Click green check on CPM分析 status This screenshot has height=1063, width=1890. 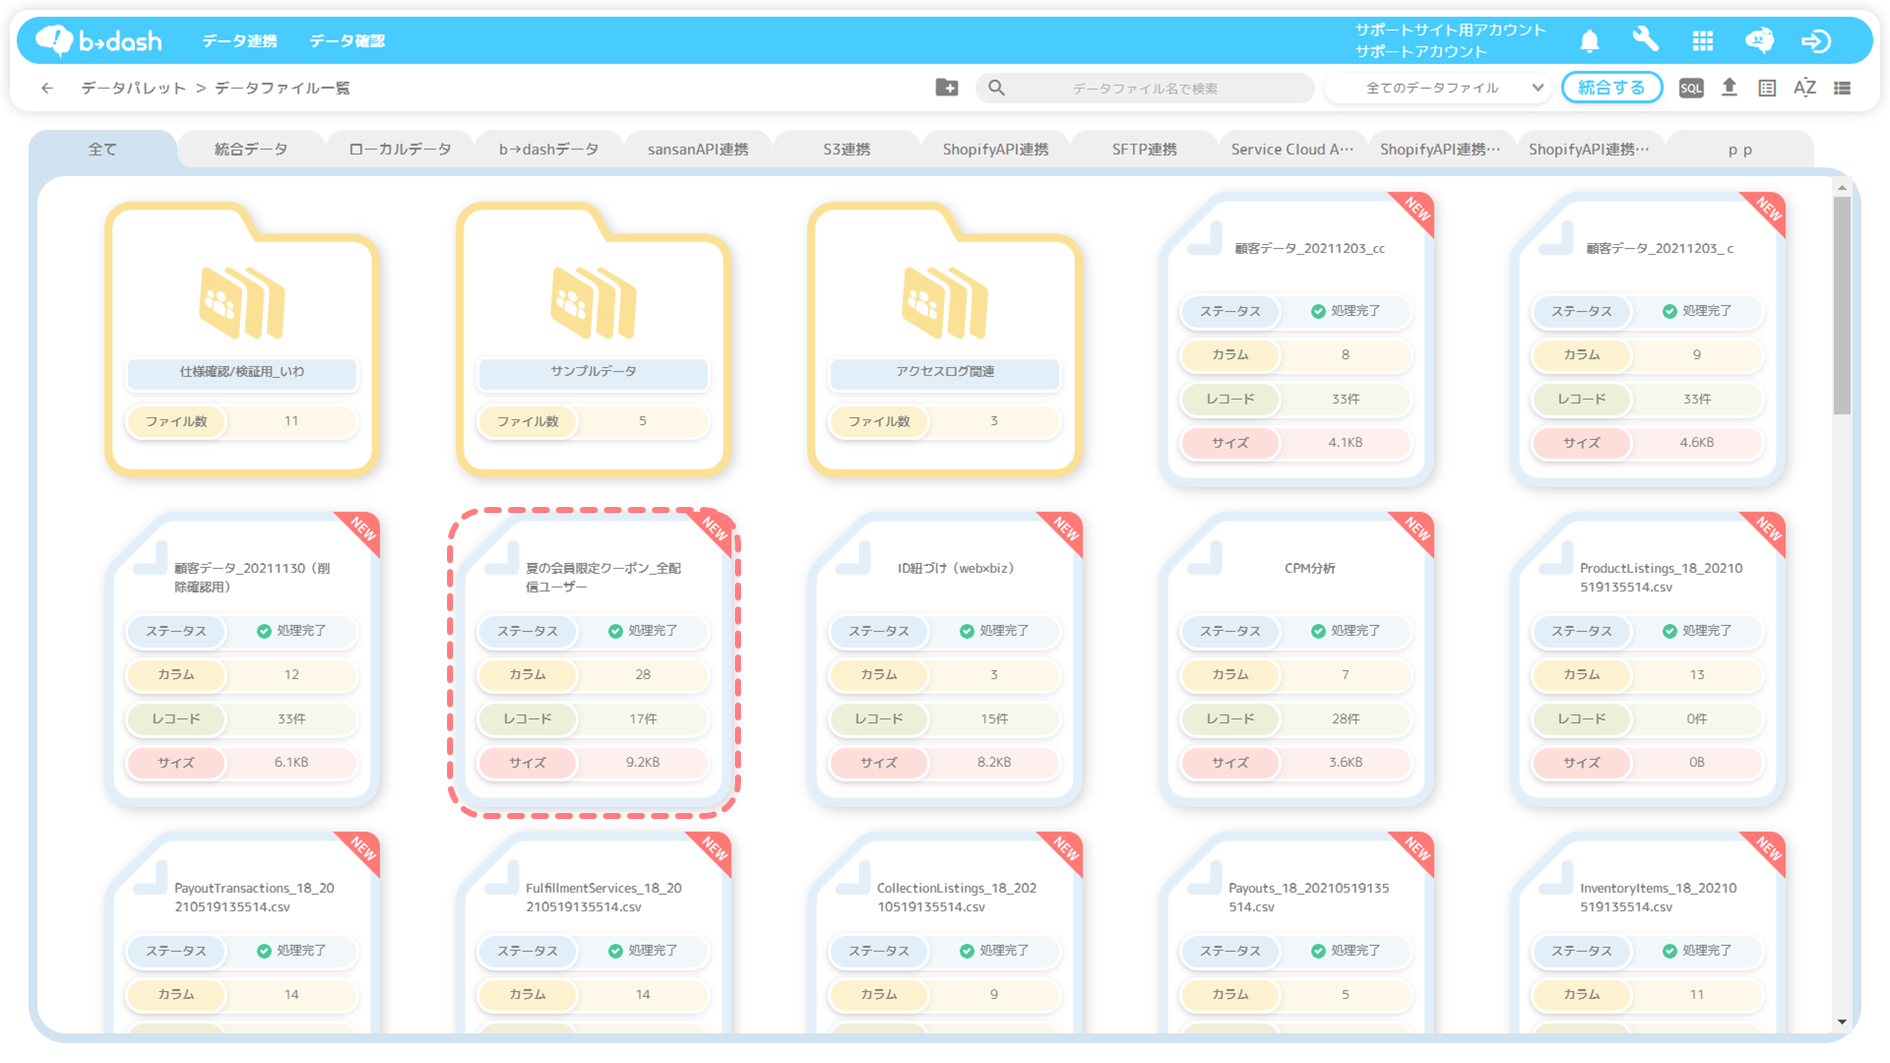click(1318, 631)
